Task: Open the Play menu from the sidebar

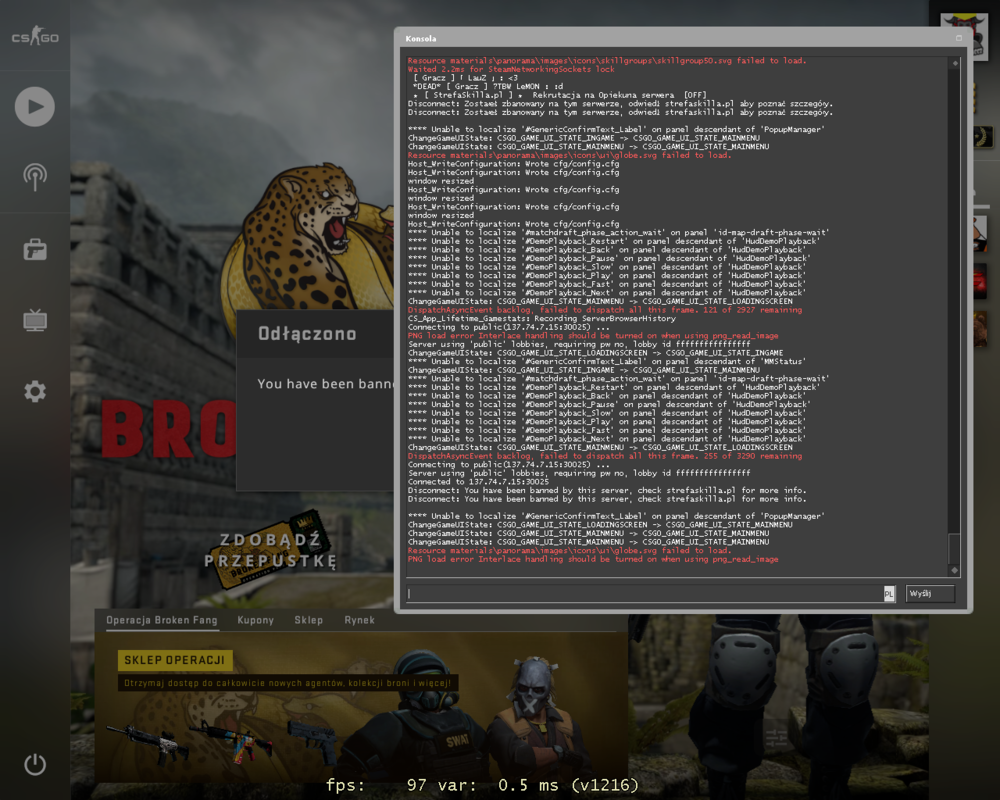Action: coord(34,107)
